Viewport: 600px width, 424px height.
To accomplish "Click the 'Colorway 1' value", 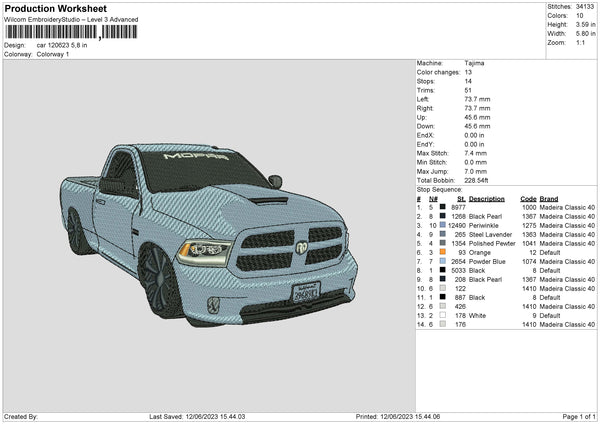I will 53,54.
